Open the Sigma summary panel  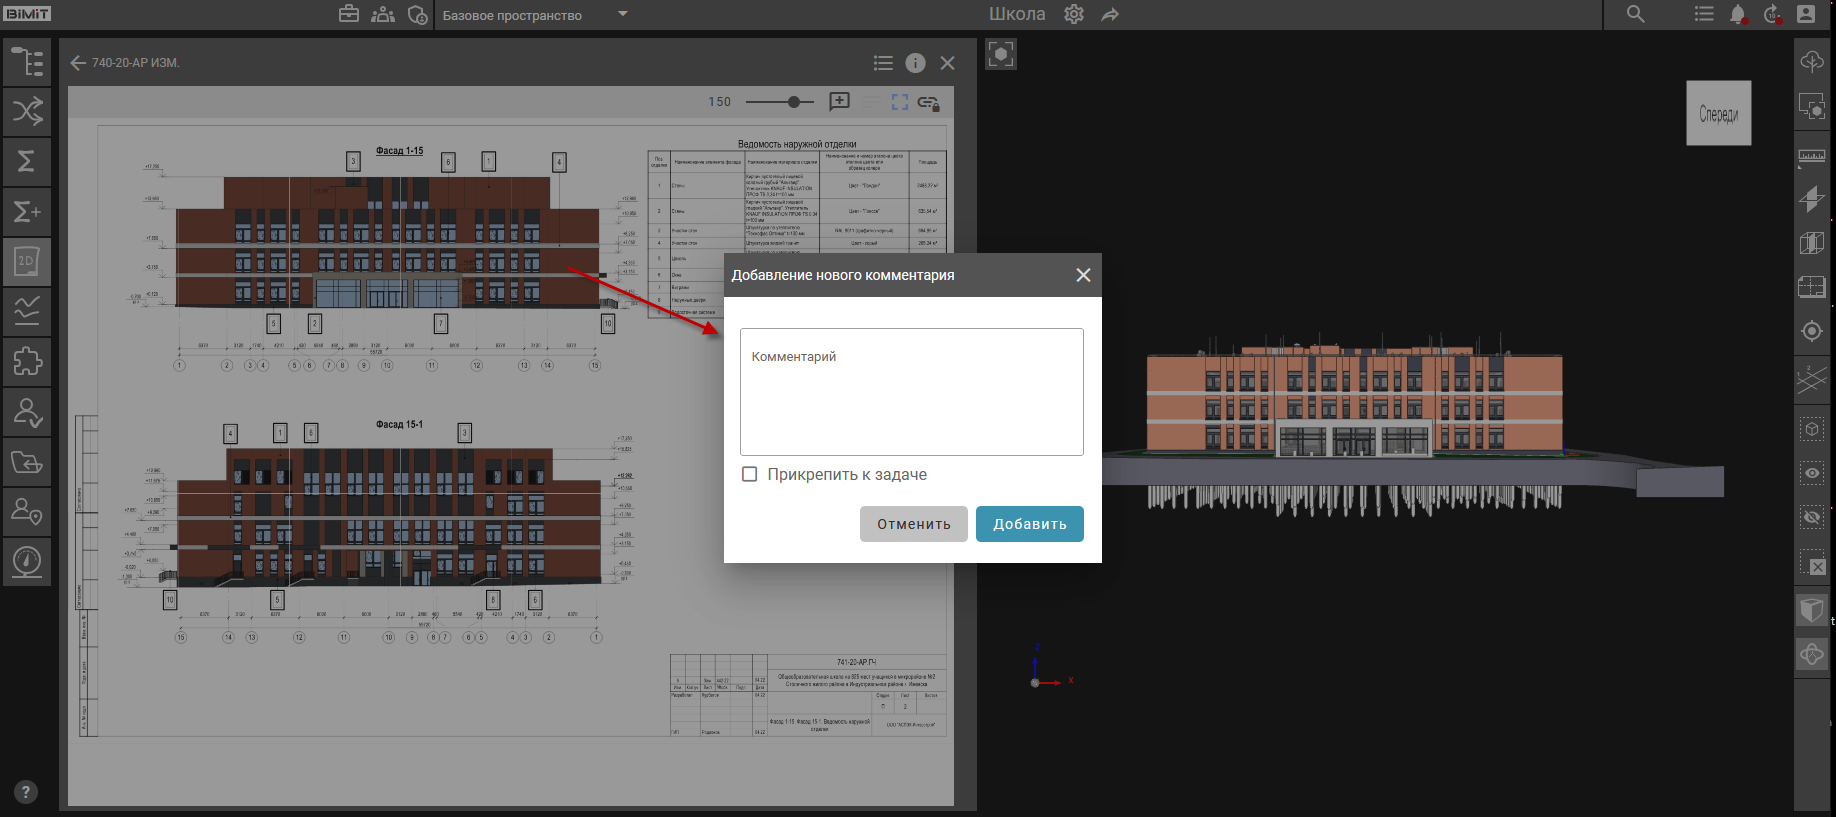pos(27,161)
